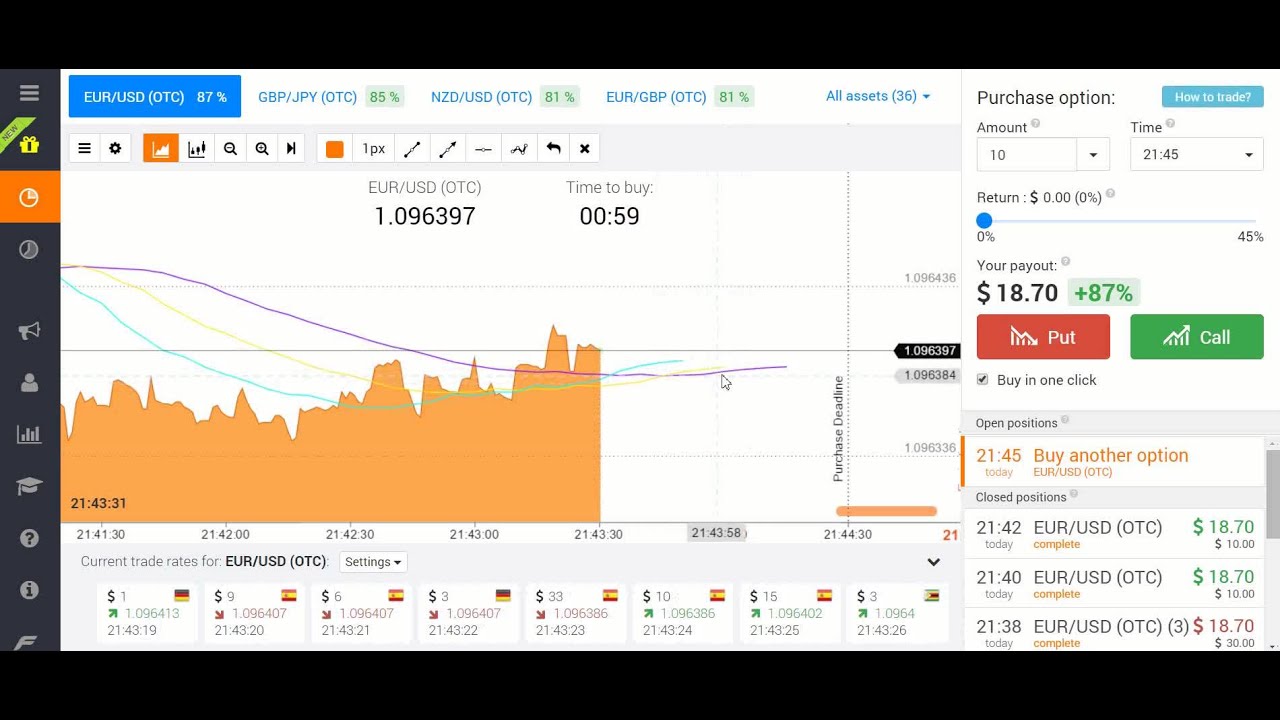Click Buy another option link

coord(1110,455)
